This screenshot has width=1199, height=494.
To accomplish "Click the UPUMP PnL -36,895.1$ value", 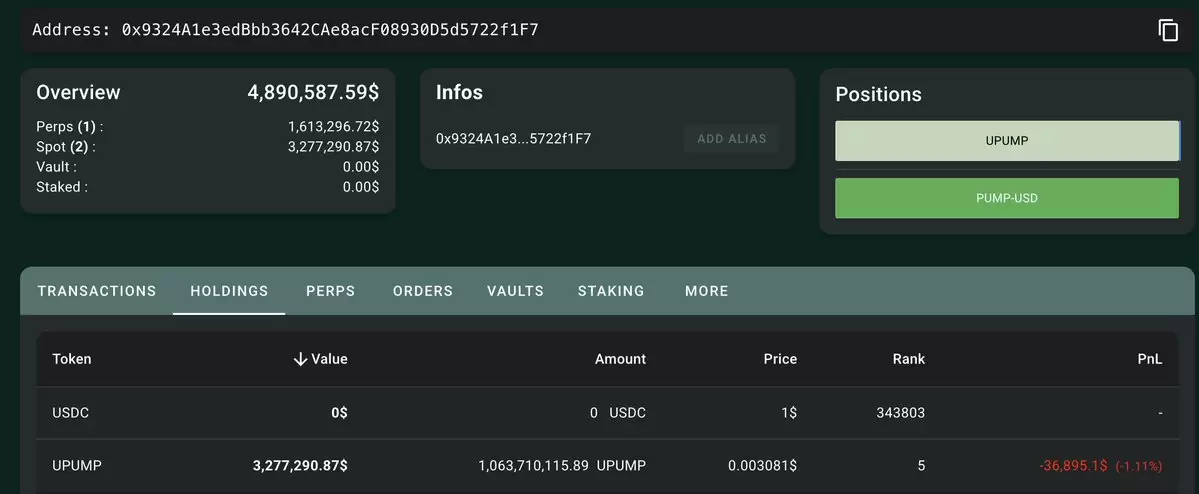I will click(x=1074, y=465).
